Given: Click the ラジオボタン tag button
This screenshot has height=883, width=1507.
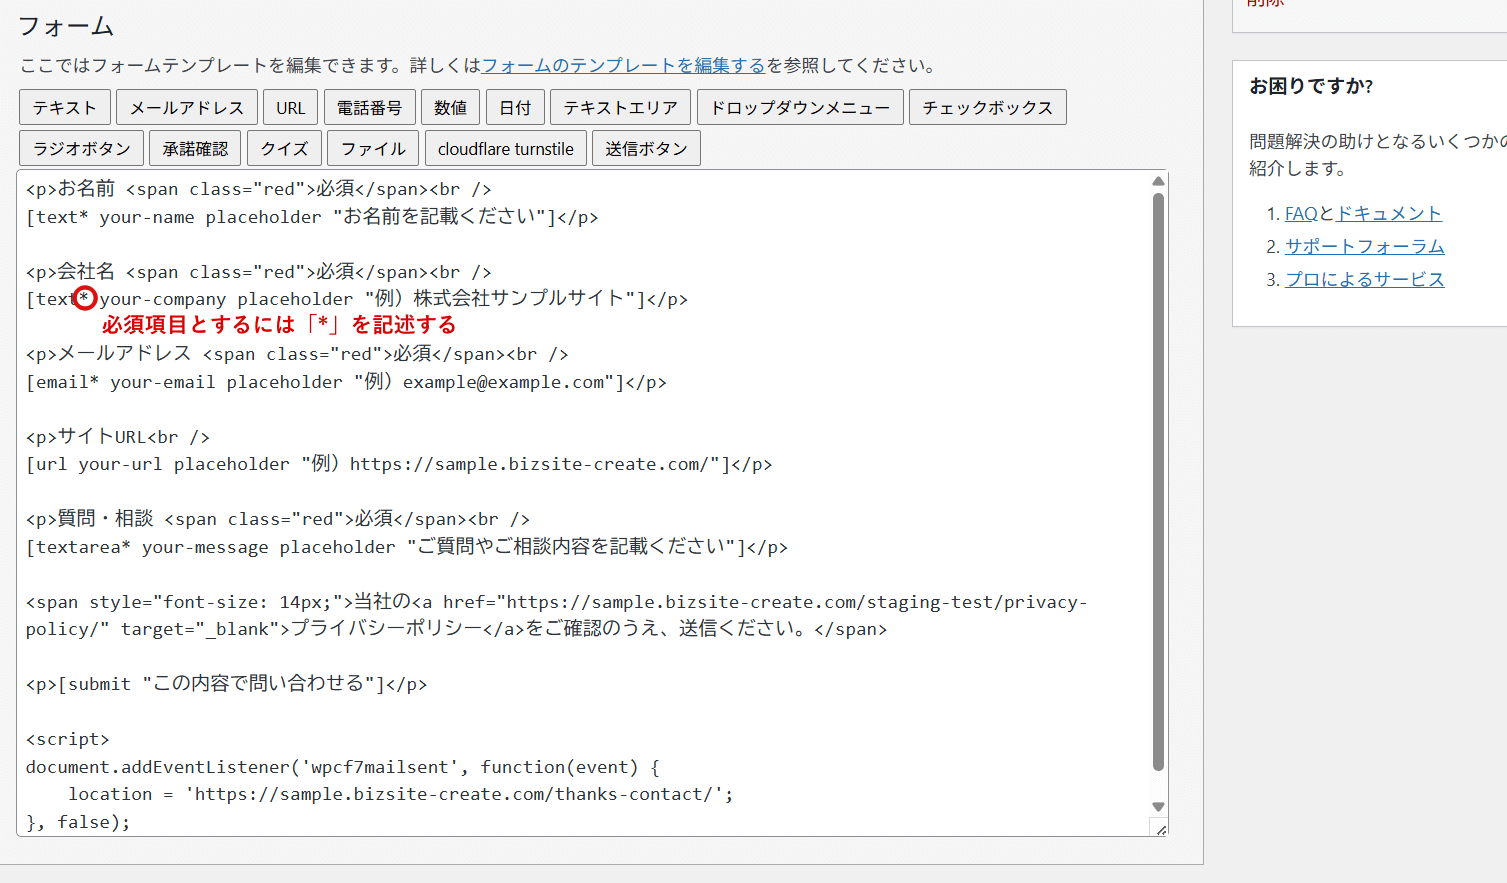Looking at the screenshot, I should pos(82,149).
